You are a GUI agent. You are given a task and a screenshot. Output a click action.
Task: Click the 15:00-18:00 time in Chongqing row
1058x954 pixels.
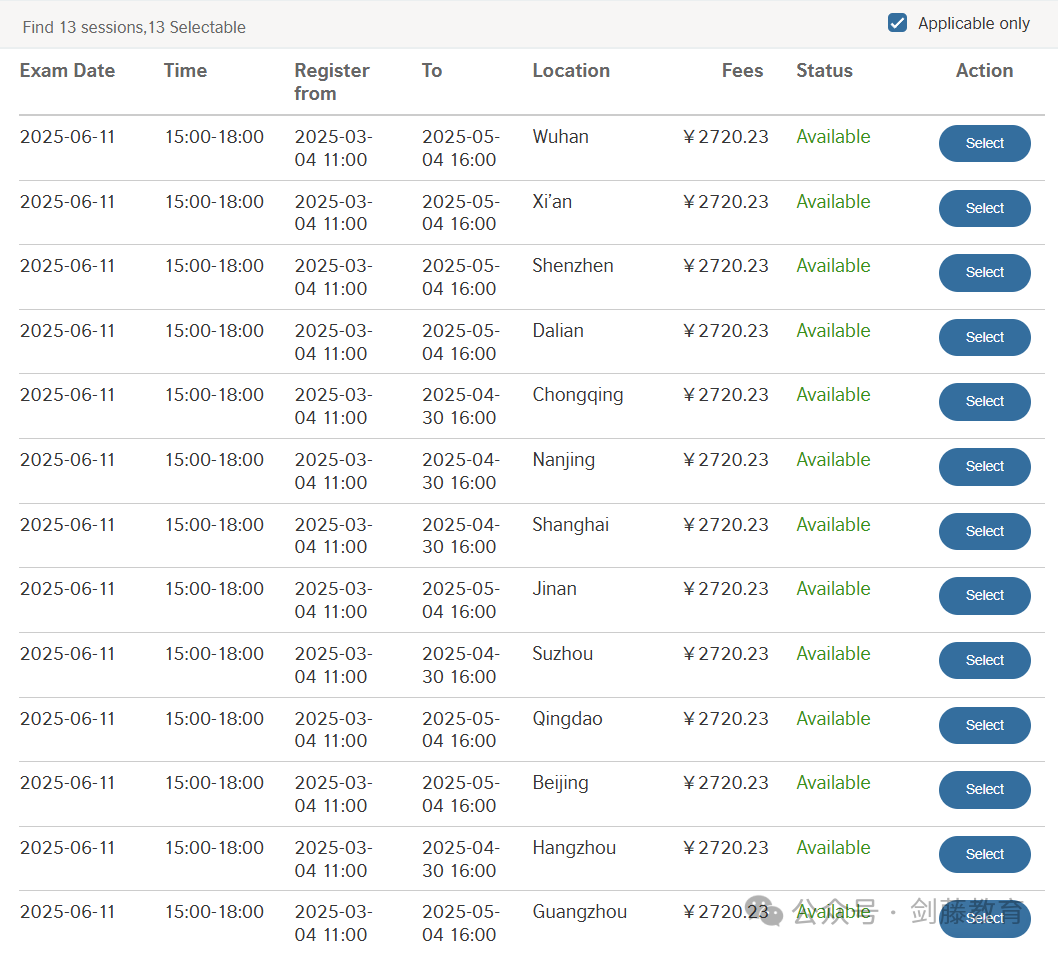pyautogui.click(x=215, y=395)
